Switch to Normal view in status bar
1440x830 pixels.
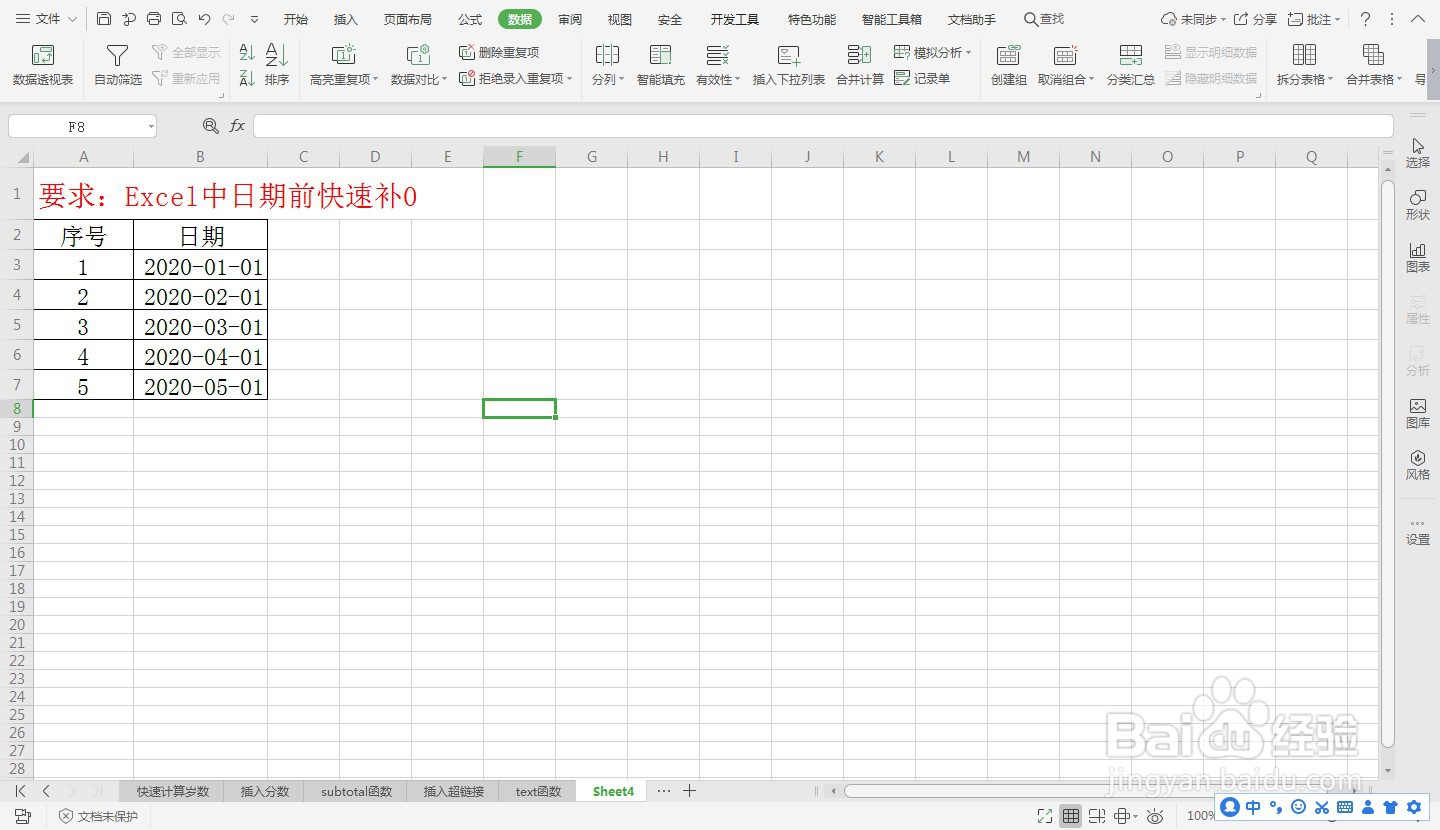point(1071,816)
